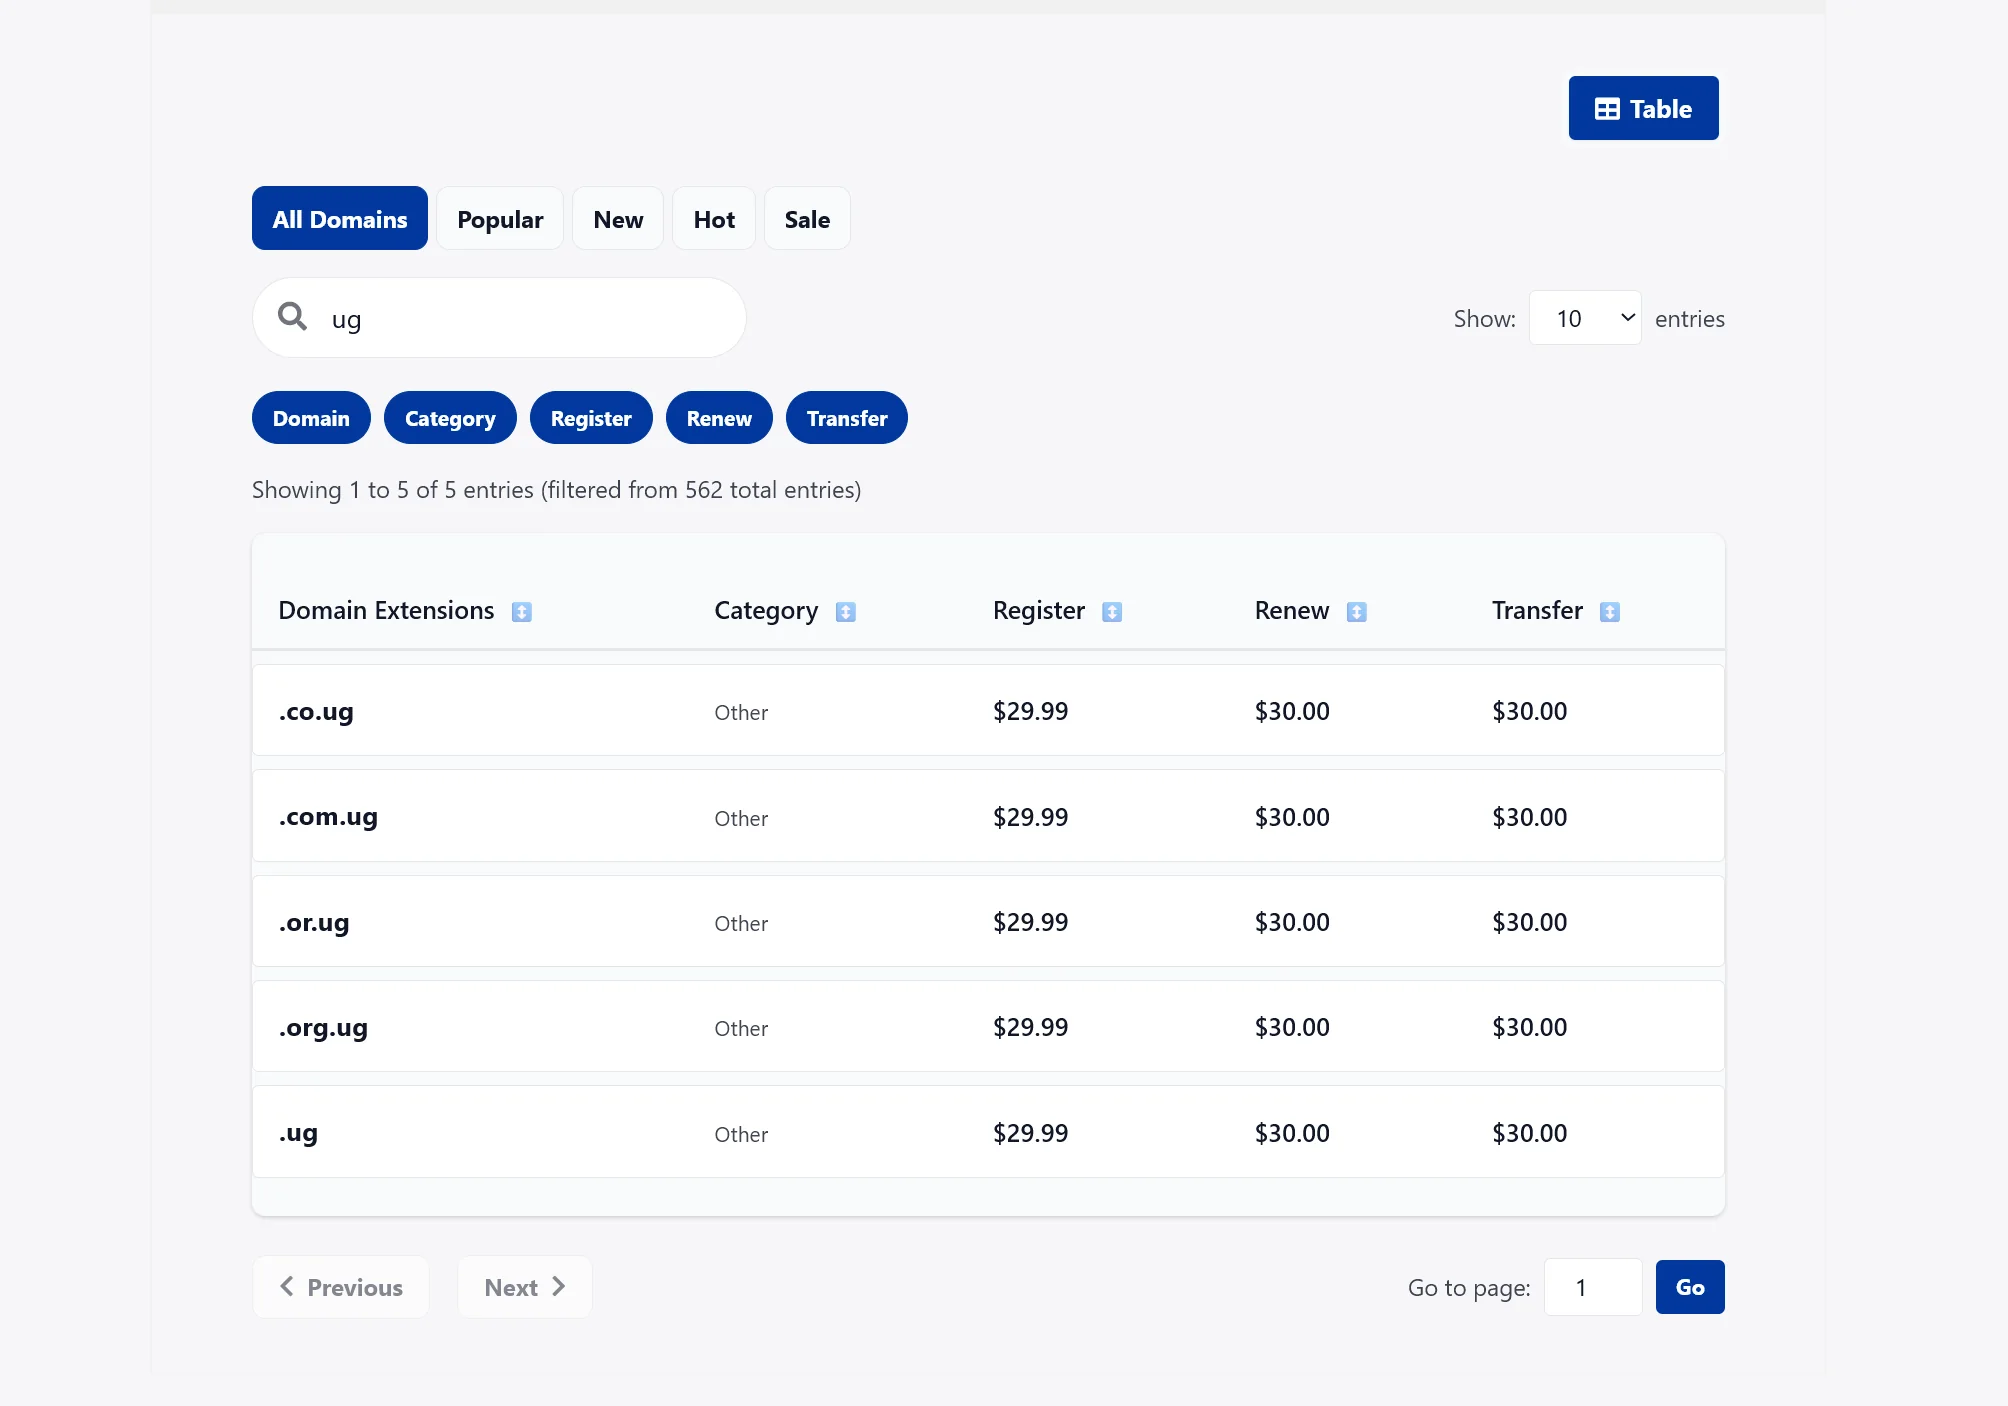Click the Go button
Image resolution: width=2008 pixels, height=1406 pixels.
1690,1287
